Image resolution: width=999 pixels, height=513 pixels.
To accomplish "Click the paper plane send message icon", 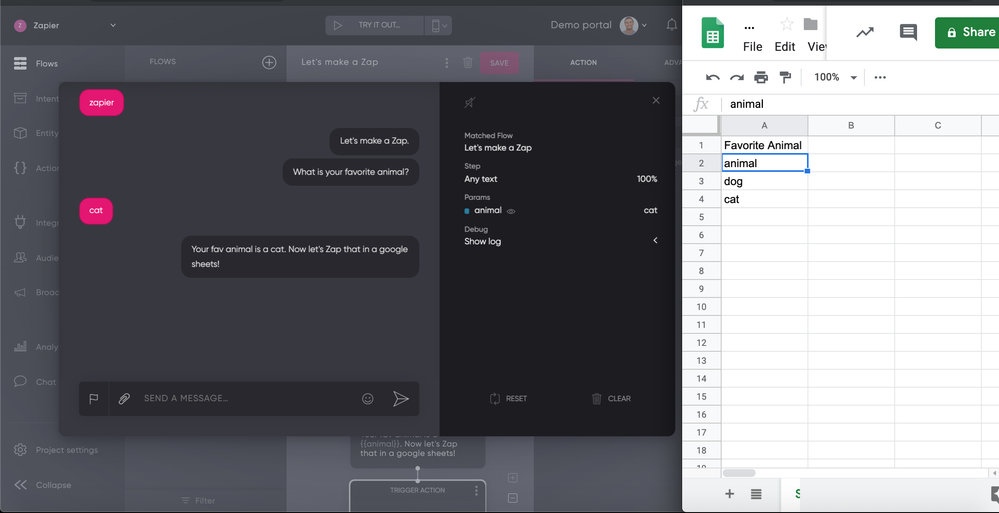I will pyautogui.click(x=401, y=399).
